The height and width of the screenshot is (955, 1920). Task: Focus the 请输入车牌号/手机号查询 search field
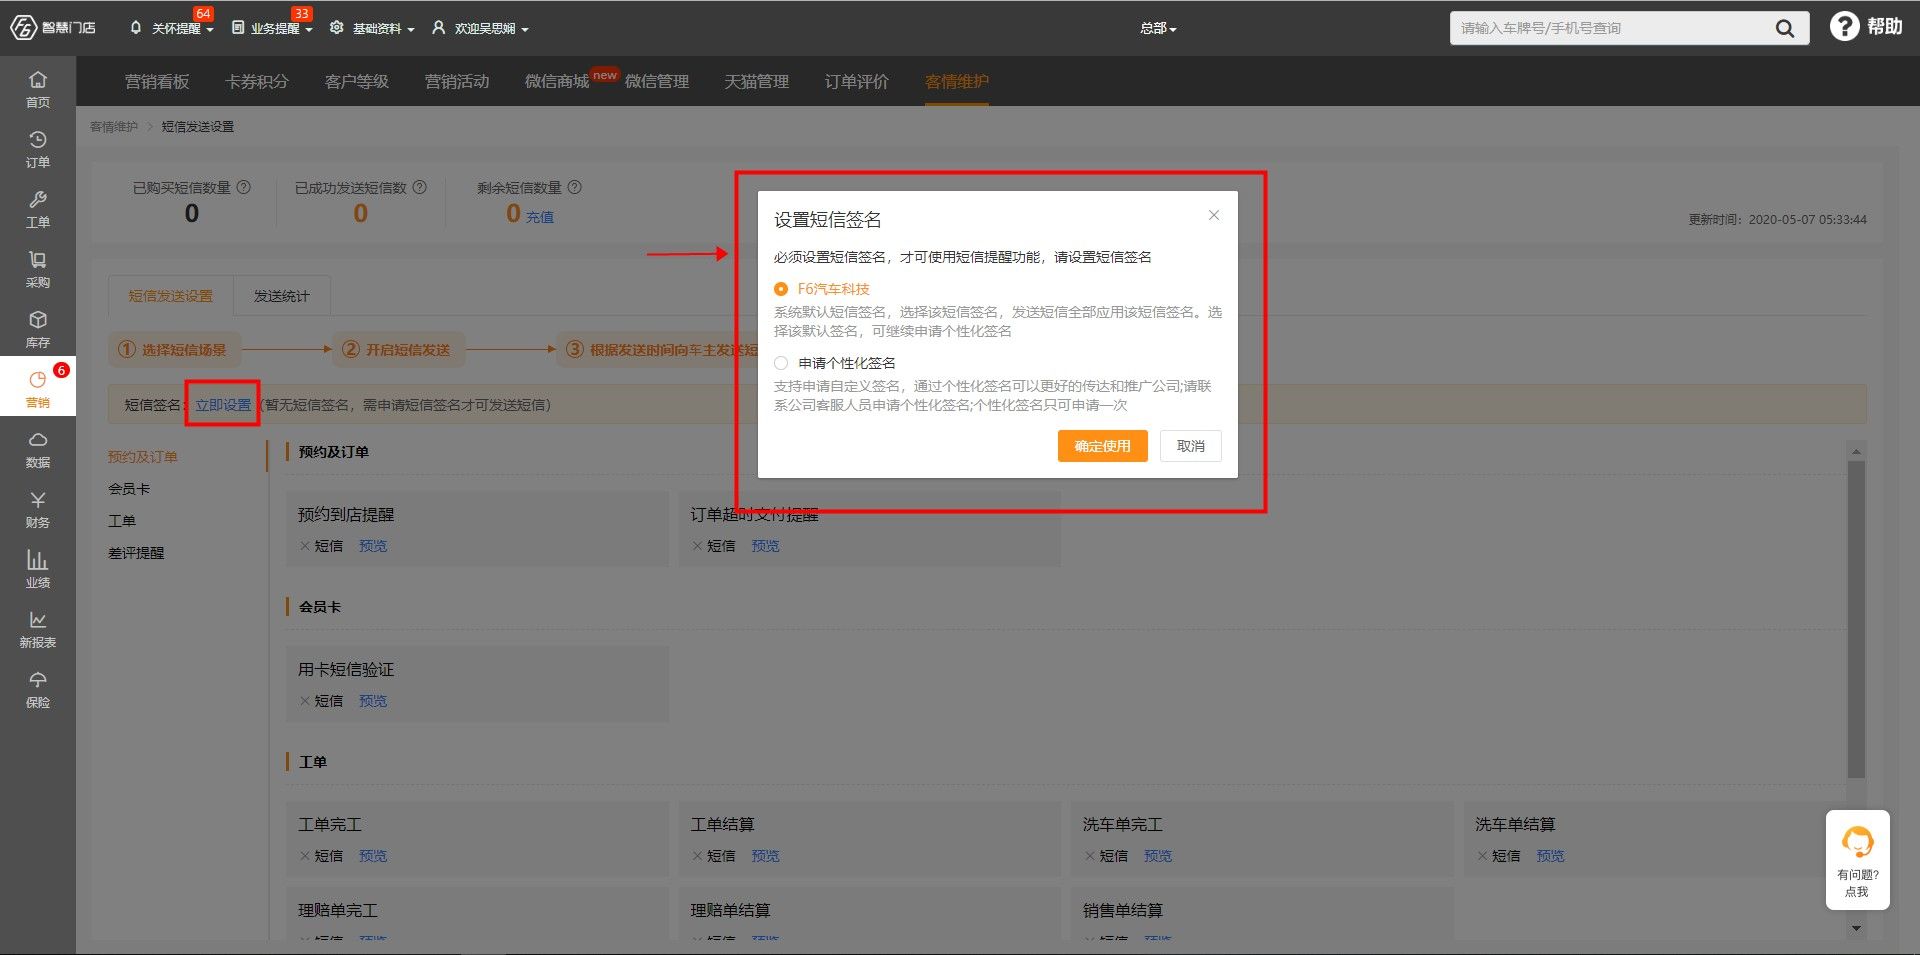pyautogui.click(x=1610, y=28)
